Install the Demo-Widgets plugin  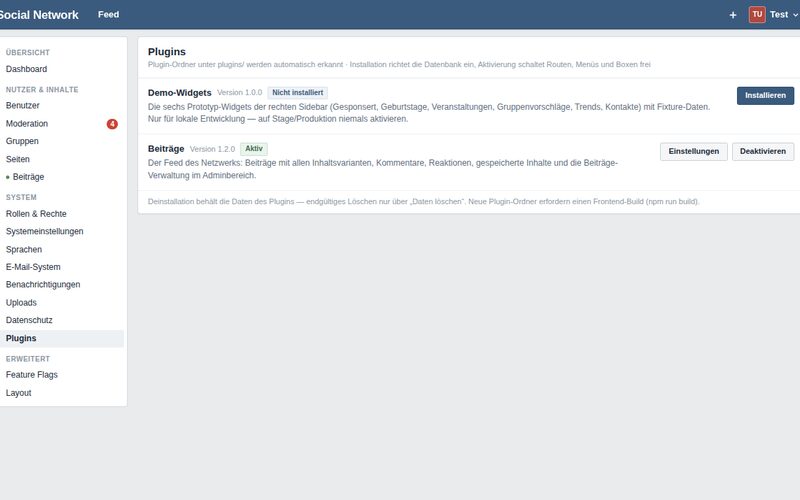[765, 95]
